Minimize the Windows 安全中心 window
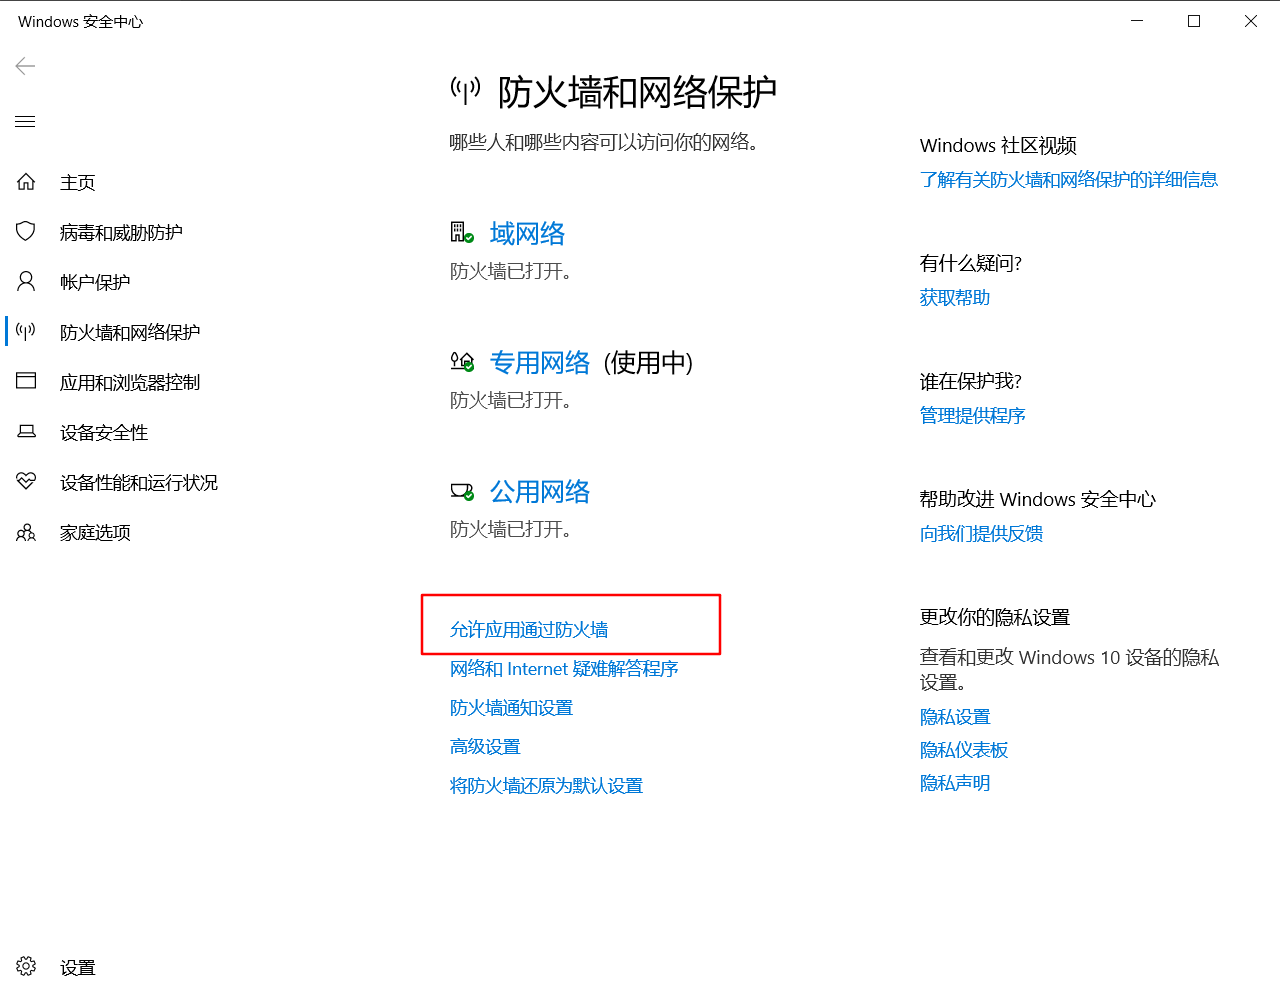Image resolution: width=1280 pixels, height=1001 pixels. coord(1137,21)
